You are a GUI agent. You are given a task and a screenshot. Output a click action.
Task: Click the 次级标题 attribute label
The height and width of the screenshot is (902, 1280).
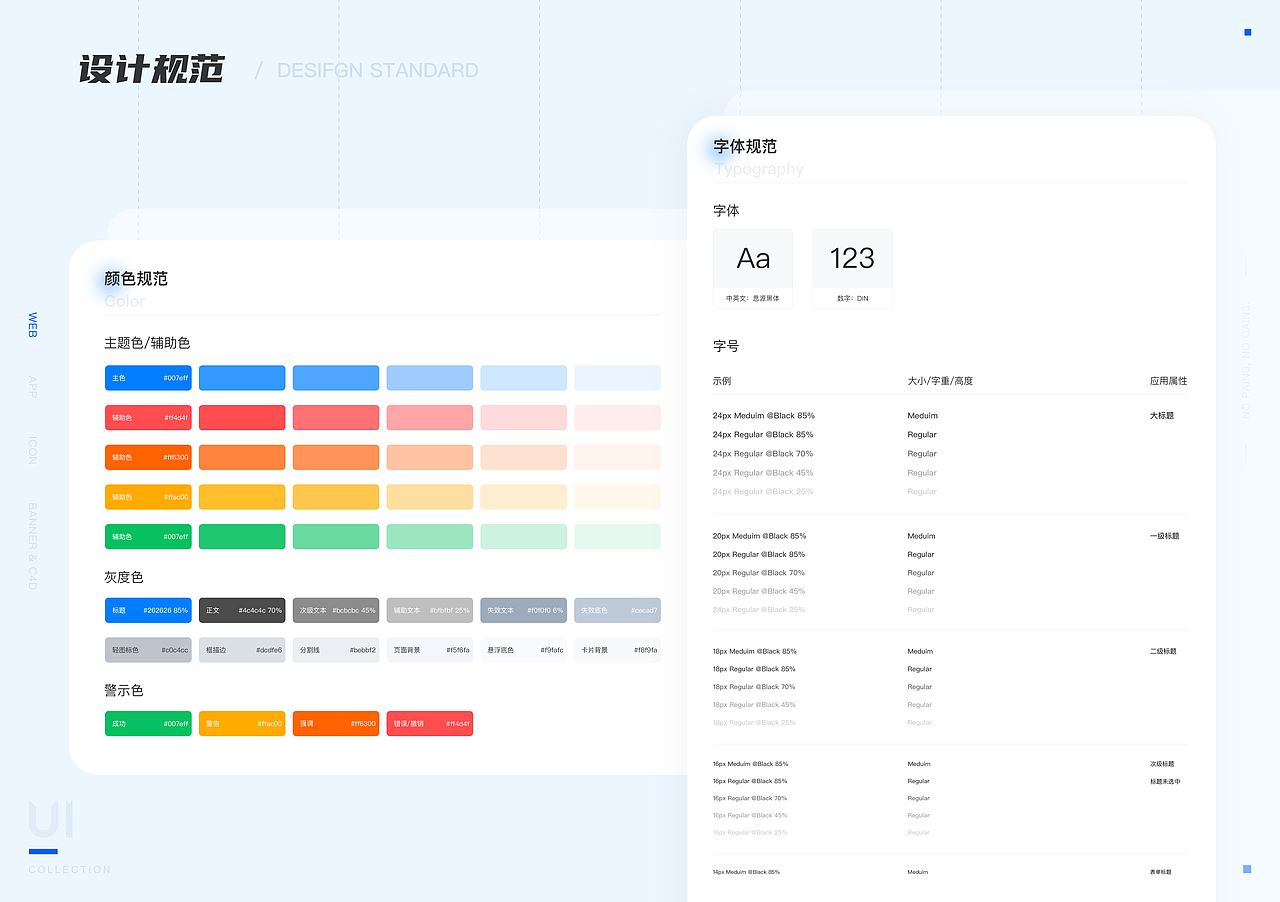coord(1162,764)
